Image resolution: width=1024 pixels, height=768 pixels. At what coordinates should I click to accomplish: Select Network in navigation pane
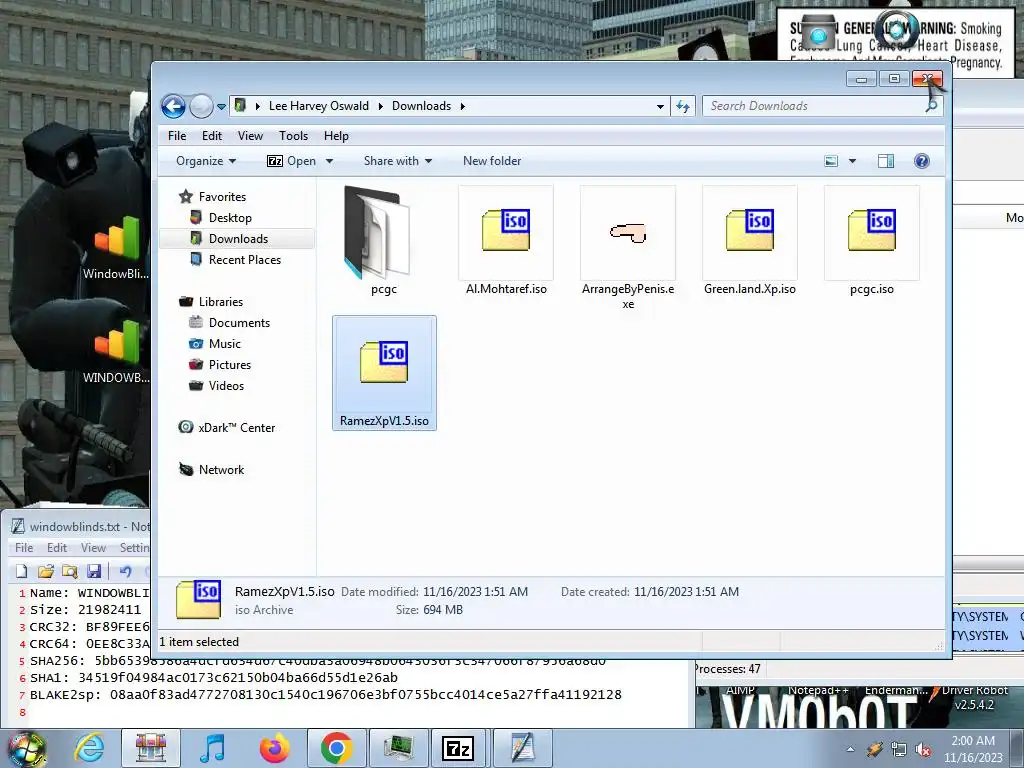221,470
